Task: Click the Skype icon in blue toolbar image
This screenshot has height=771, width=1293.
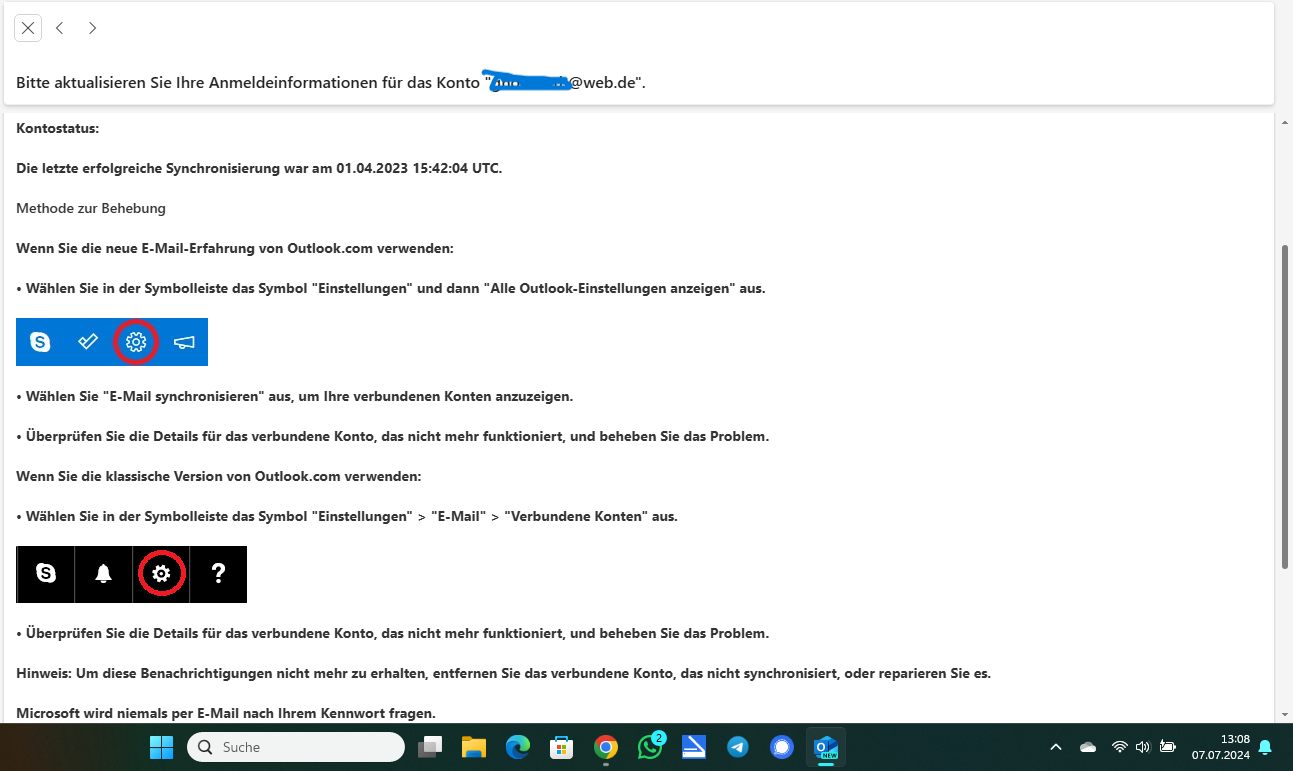Action: (40, 342)
